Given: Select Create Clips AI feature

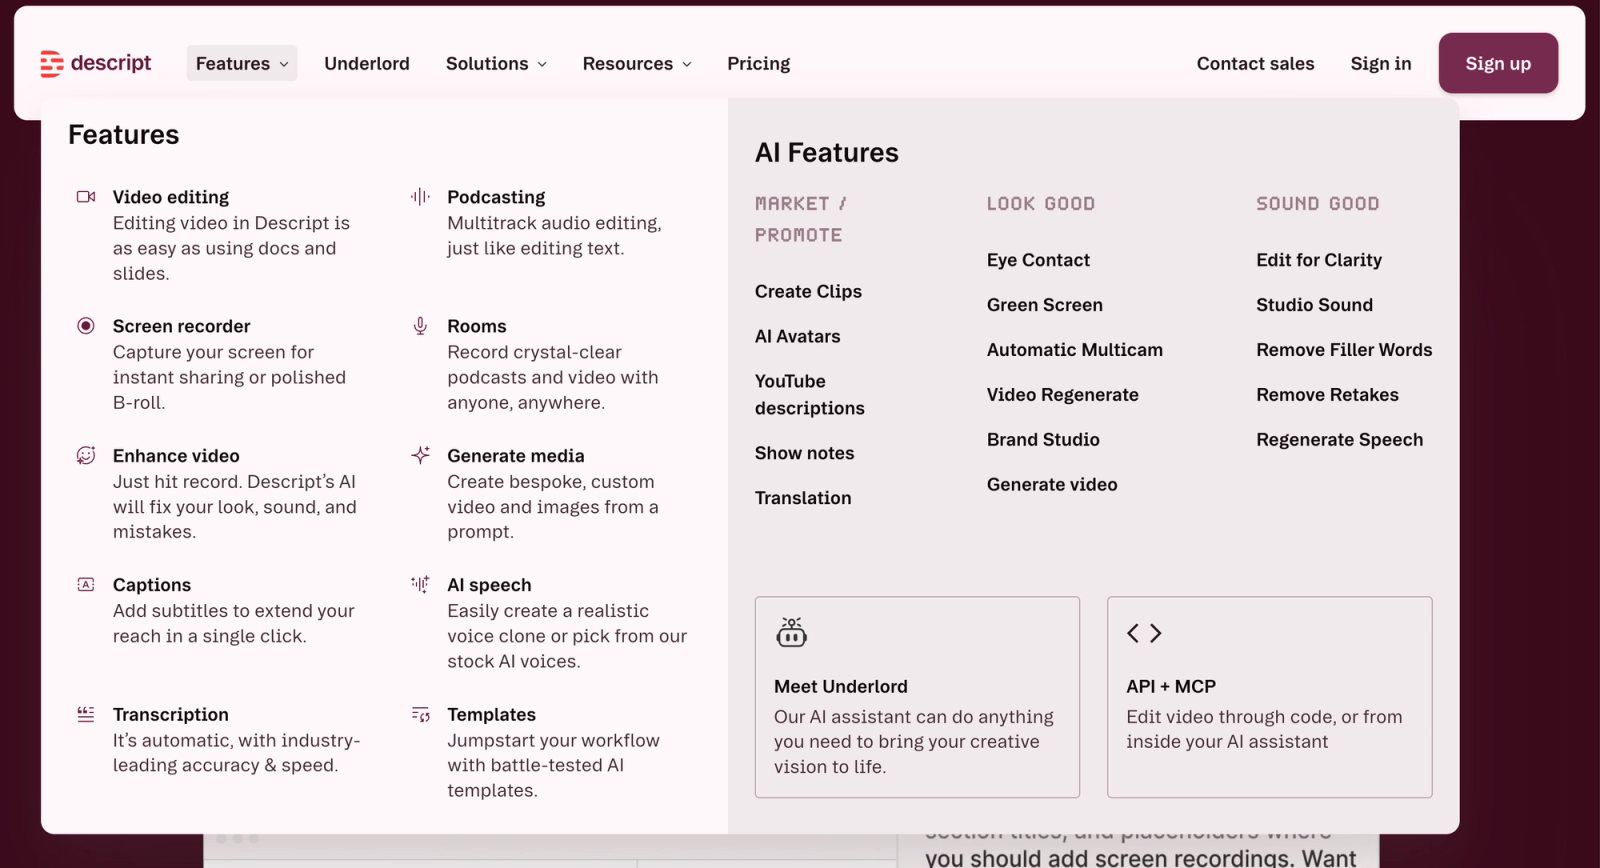Looking at the screenshot, I should point(808,291).
